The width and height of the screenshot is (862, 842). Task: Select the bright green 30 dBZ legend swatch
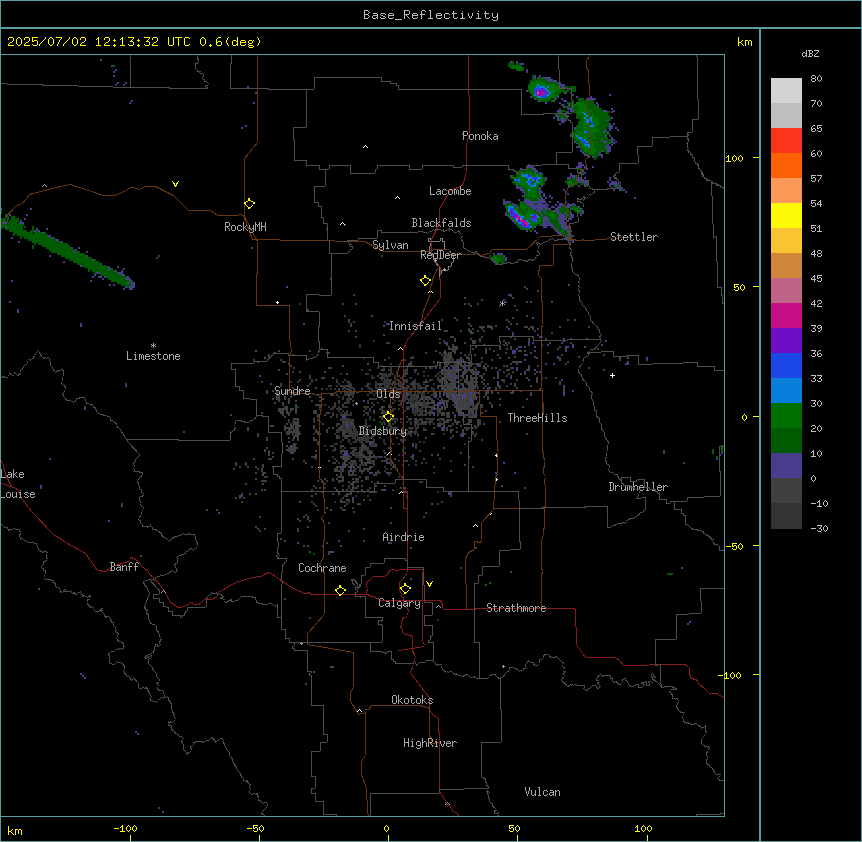click(x=786, y=416)
